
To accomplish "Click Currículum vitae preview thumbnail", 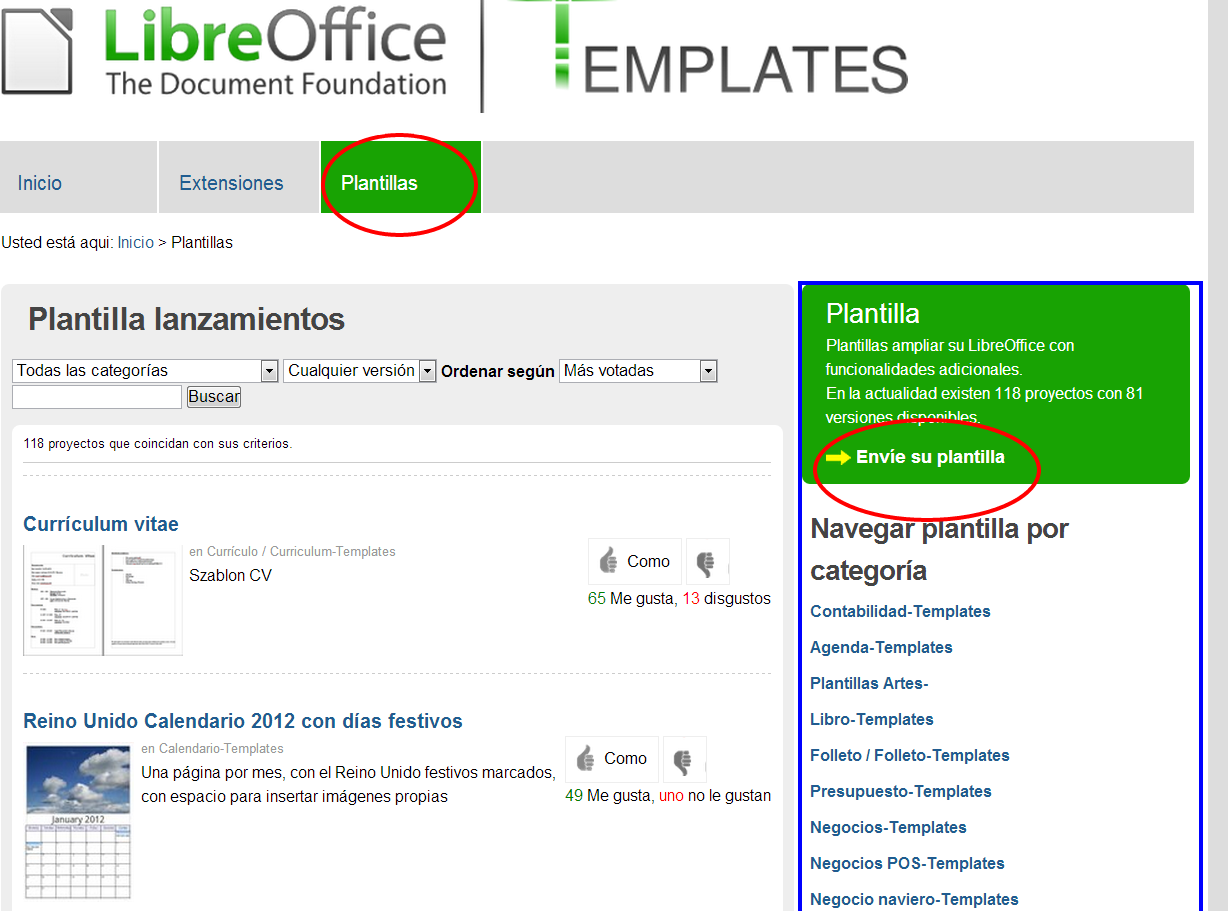I will coord(103,600).
